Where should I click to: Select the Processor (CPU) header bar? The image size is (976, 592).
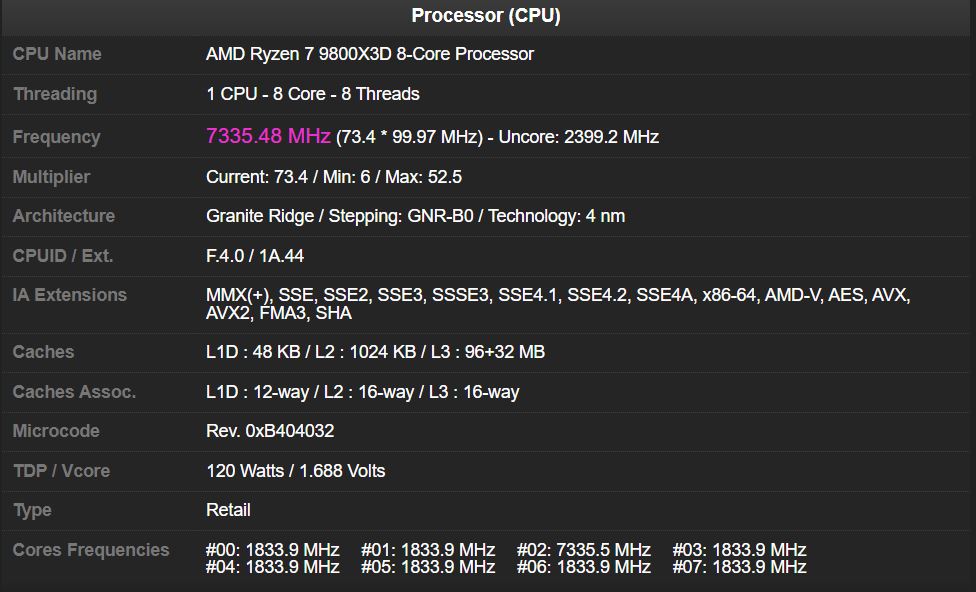point(488,15)
